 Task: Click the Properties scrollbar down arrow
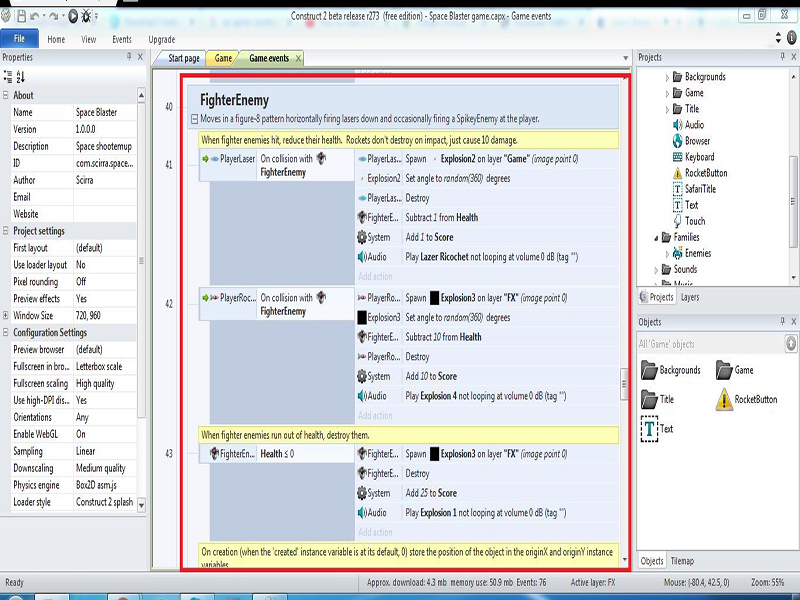click(141, 505)
